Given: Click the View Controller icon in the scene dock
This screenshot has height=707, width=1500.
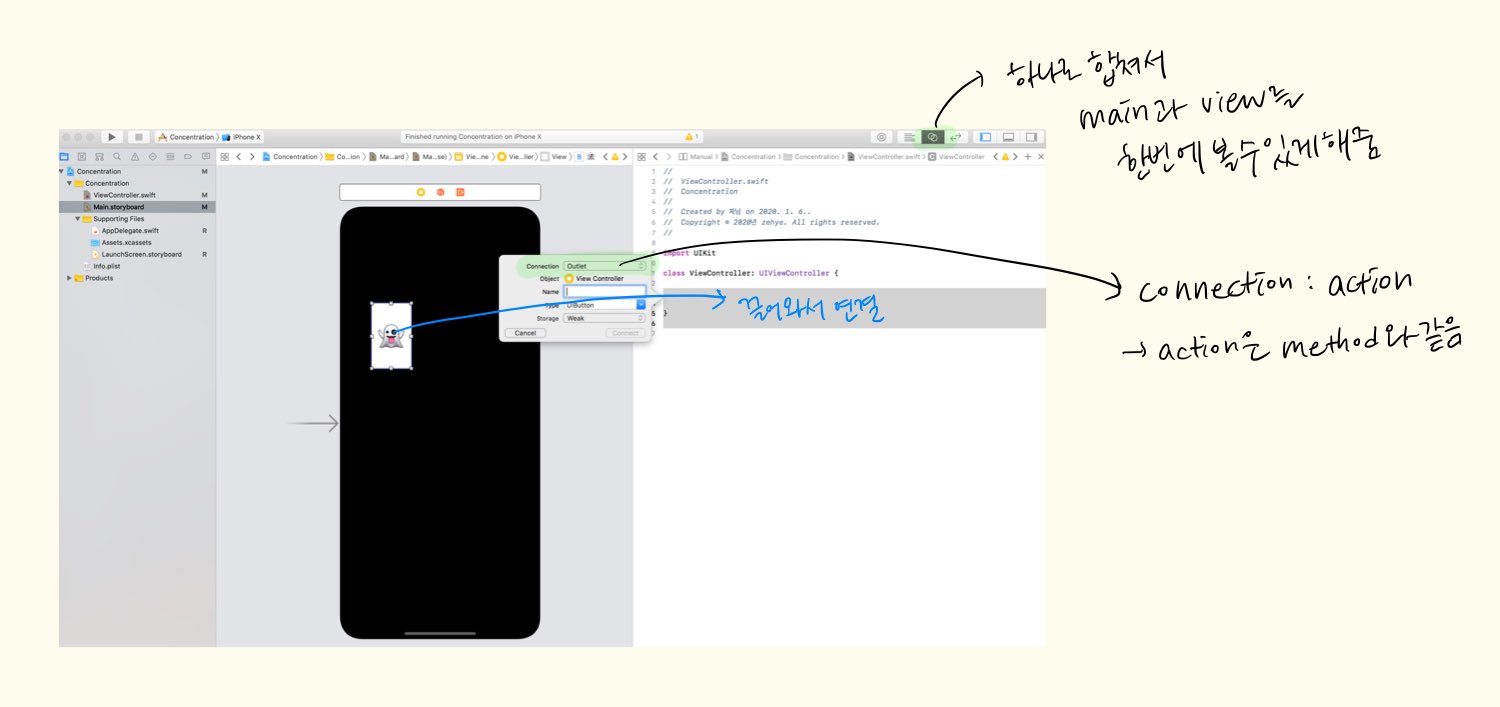Looking at the screenshot, I should [421, 191].
